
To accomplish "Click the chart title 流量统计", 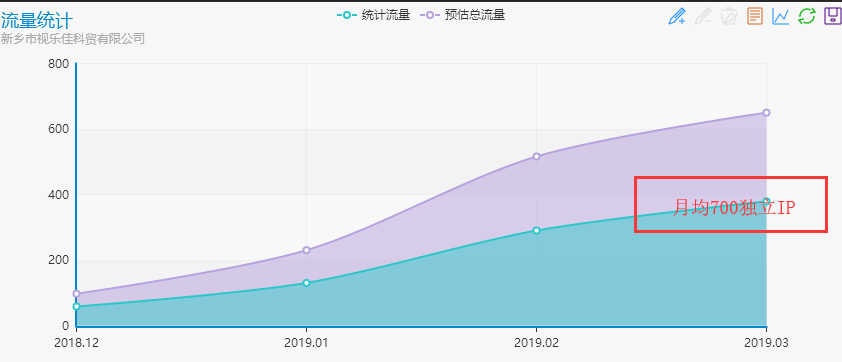I will click(37, 21).
